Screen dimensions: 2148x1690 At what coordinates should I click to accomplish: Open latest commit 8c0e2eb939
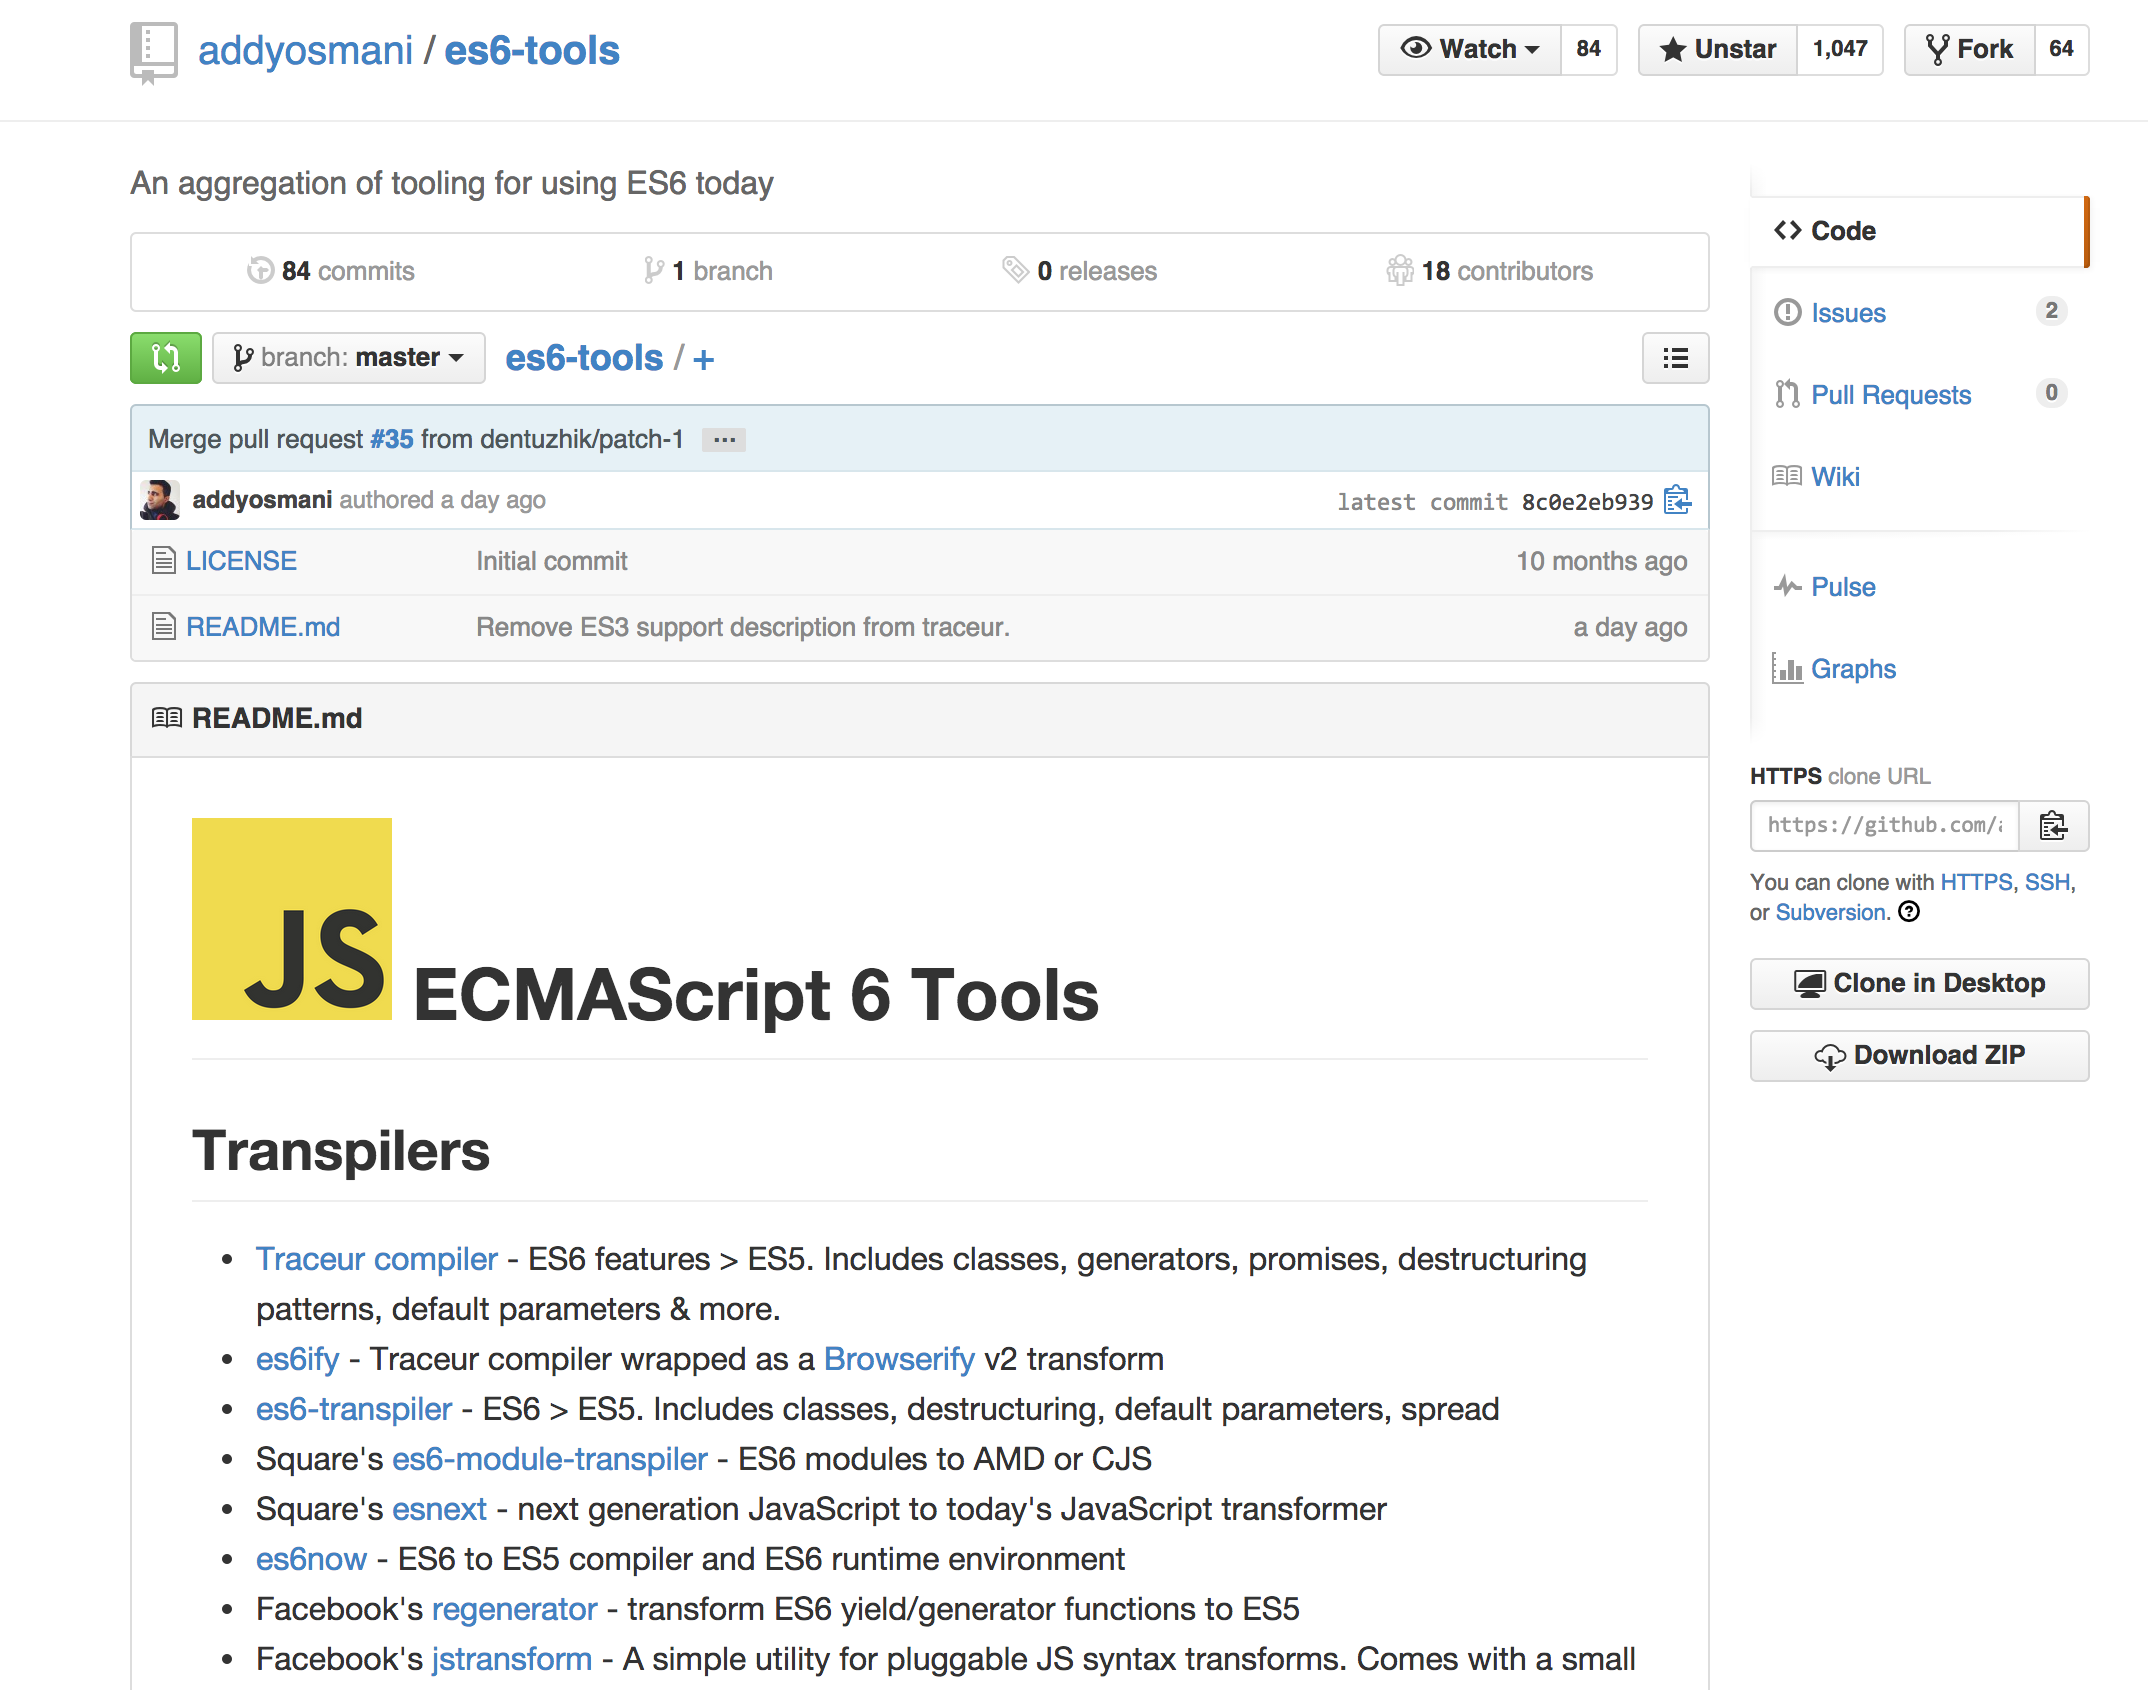click(1587, 502)
